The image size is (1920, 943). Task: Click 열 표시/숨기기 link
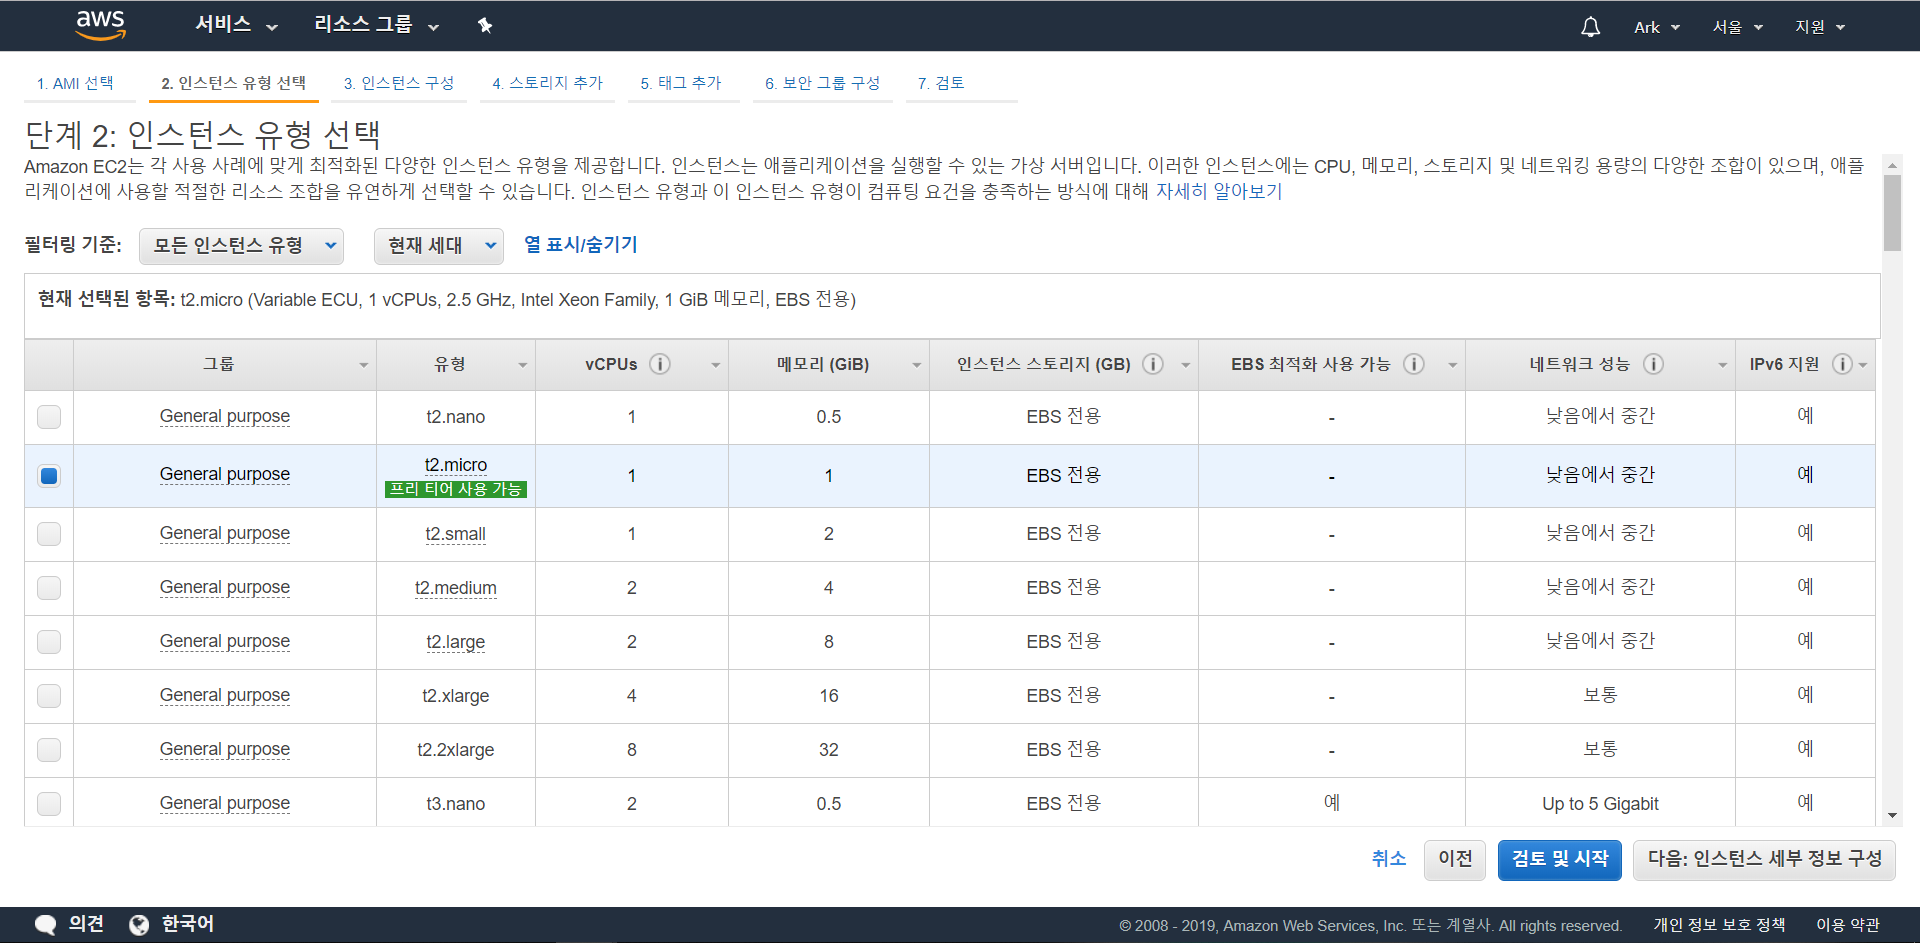pyautogui.click(x=580, y=245)
